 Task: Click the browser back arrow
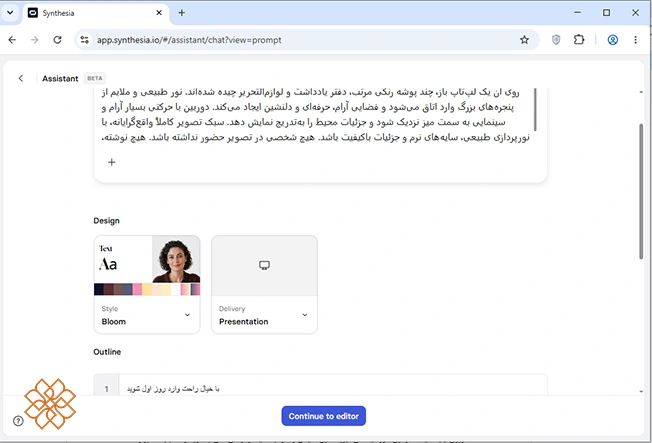click(x=12, y=40)
